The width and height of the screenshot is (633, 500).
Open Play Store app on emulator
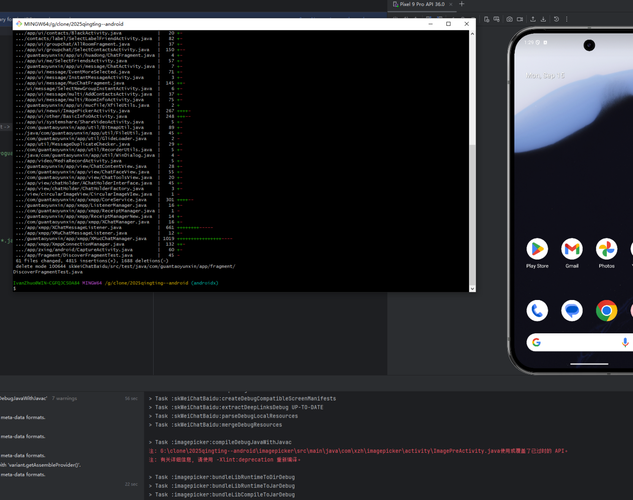click(537, 249)
